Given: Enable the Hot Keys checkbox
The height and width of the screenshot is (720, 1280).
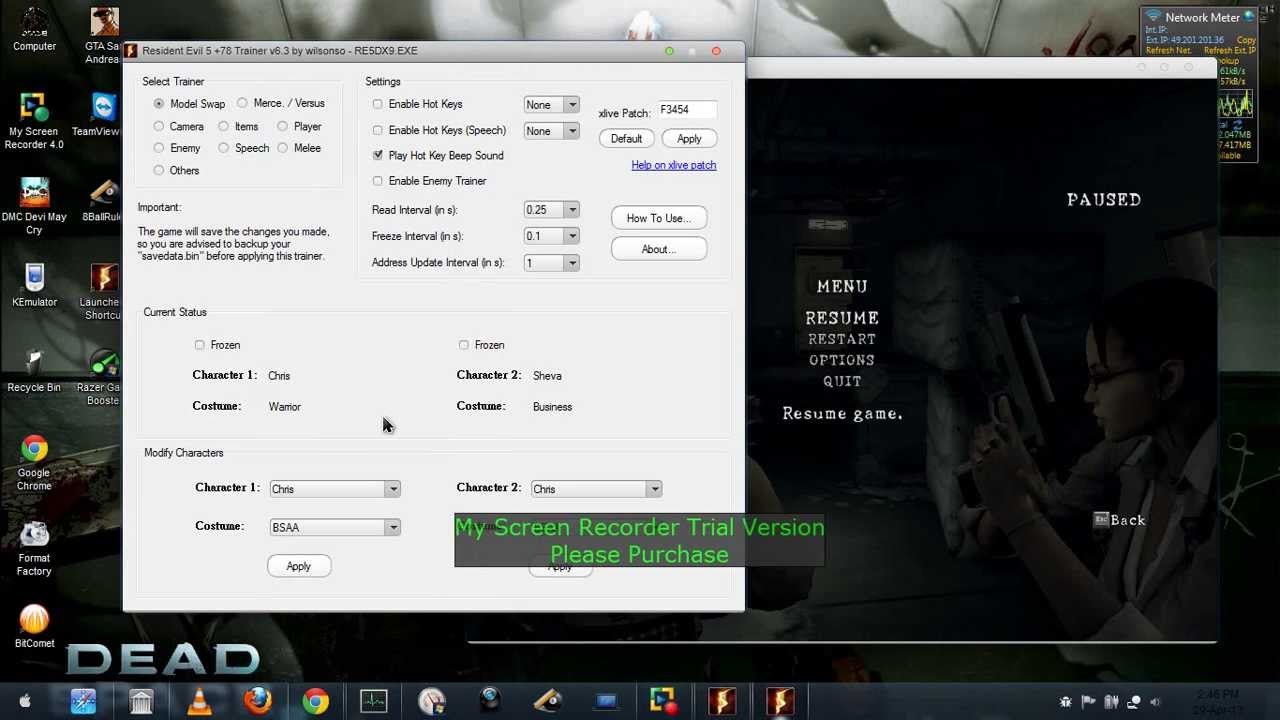Looking at the screenshot, I should (x=378, y=104).
